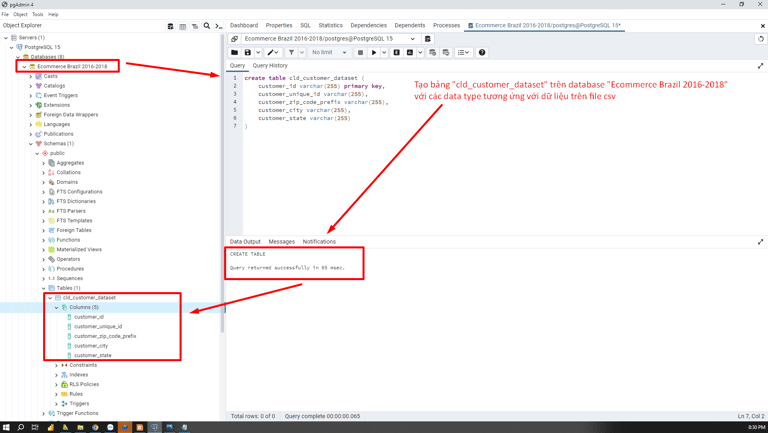Click the Explain query icon
Screen dimensions: 768x433
[397, 52]
